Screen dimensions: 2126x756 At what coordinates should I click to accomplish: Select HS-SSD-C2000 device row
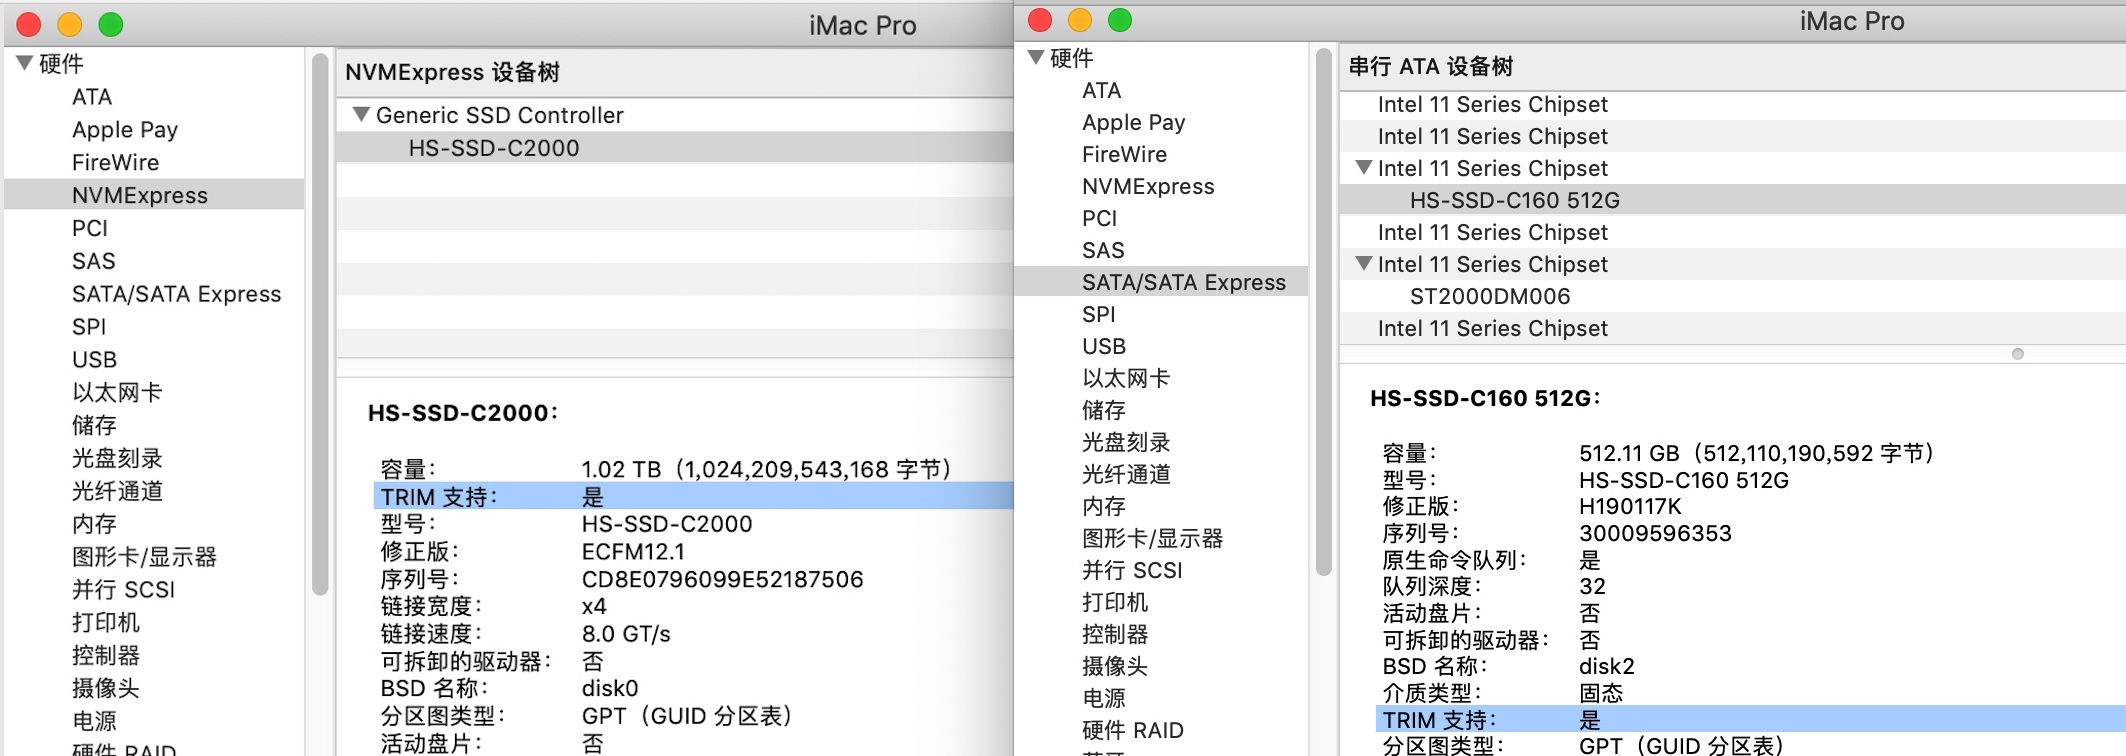pyautogui.click(x=675, y=148)
